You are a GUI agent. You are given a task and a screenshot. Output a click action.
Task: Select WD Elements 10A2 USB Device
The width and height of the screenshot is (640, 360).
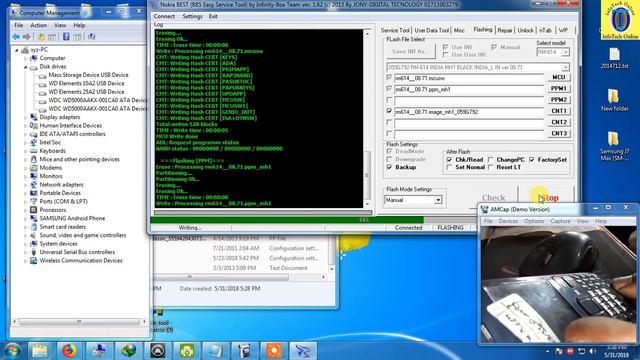coord(86,83)
